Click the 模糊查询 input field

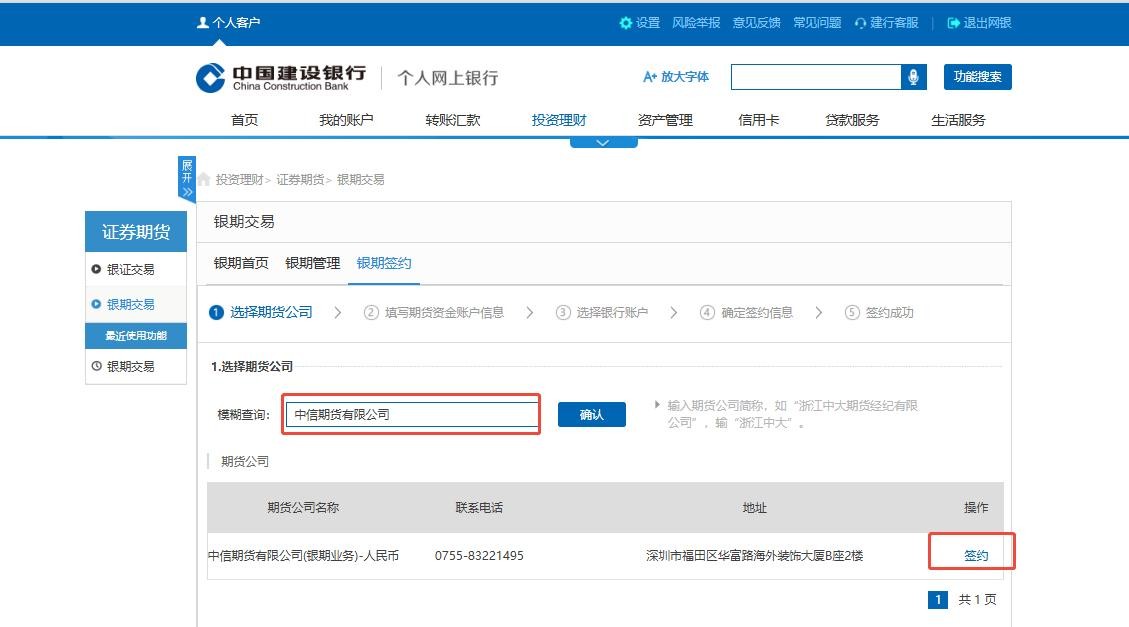coord(412,415)
